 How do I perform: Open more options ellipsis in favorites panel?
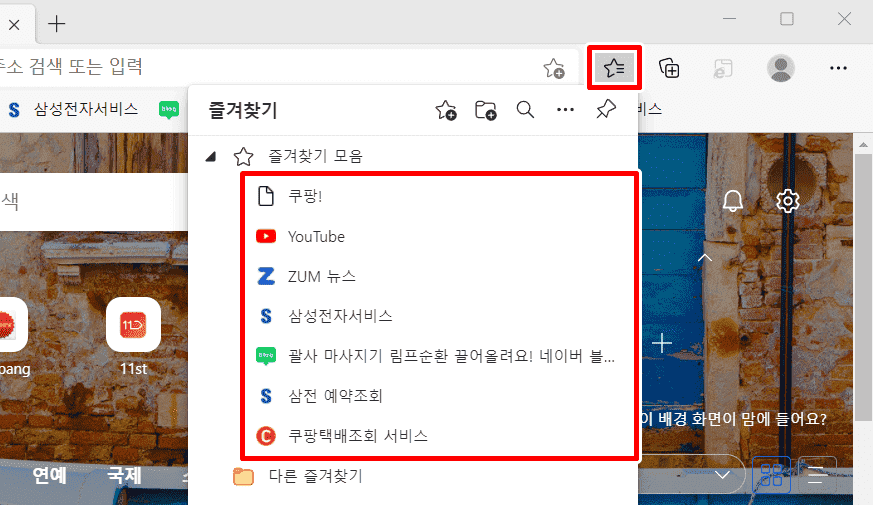[565, 110]
